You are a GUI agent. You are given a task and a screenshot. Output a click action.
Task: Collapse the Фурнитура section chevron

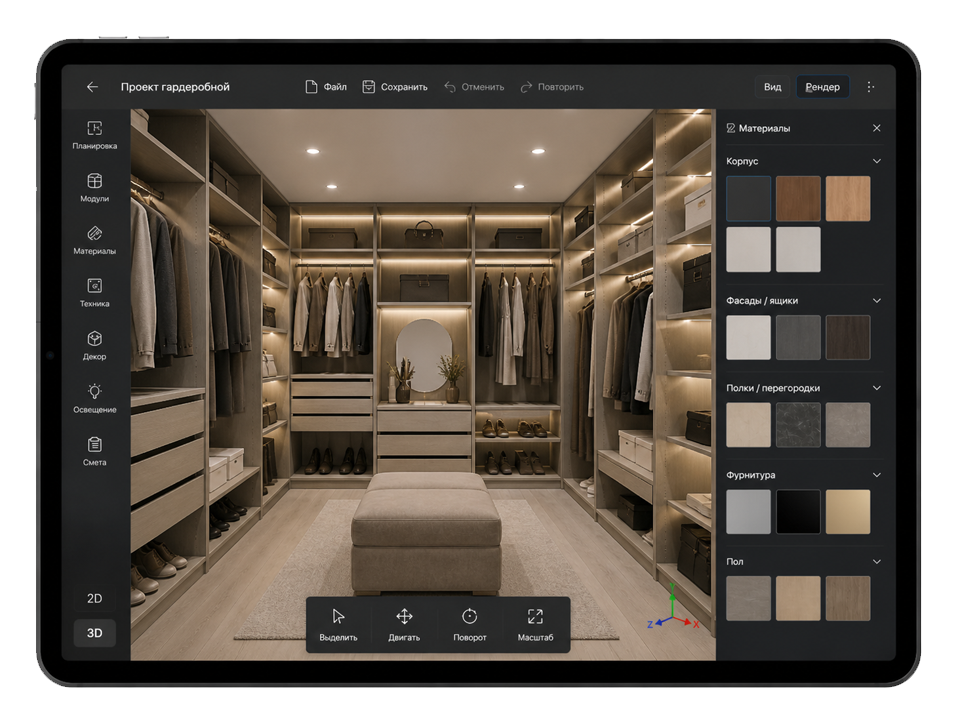[x=877, y=475]
